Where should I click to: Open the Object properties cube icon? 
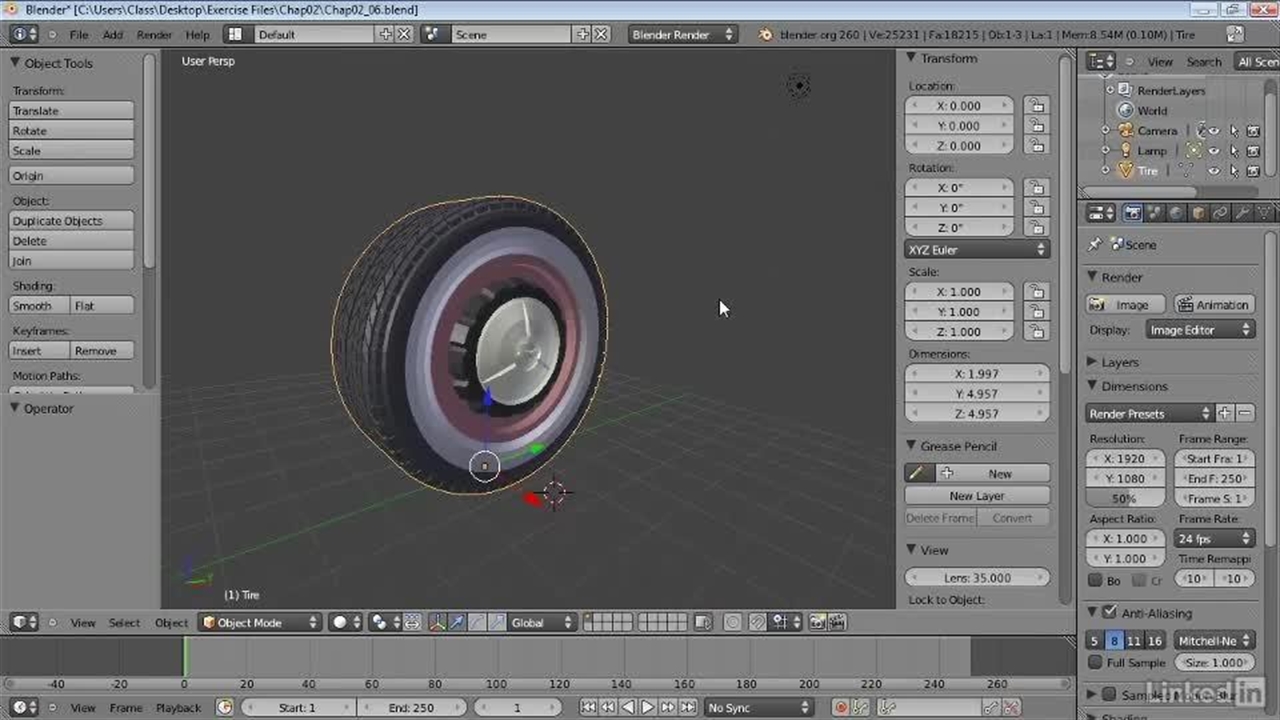tap(1198, 213)
